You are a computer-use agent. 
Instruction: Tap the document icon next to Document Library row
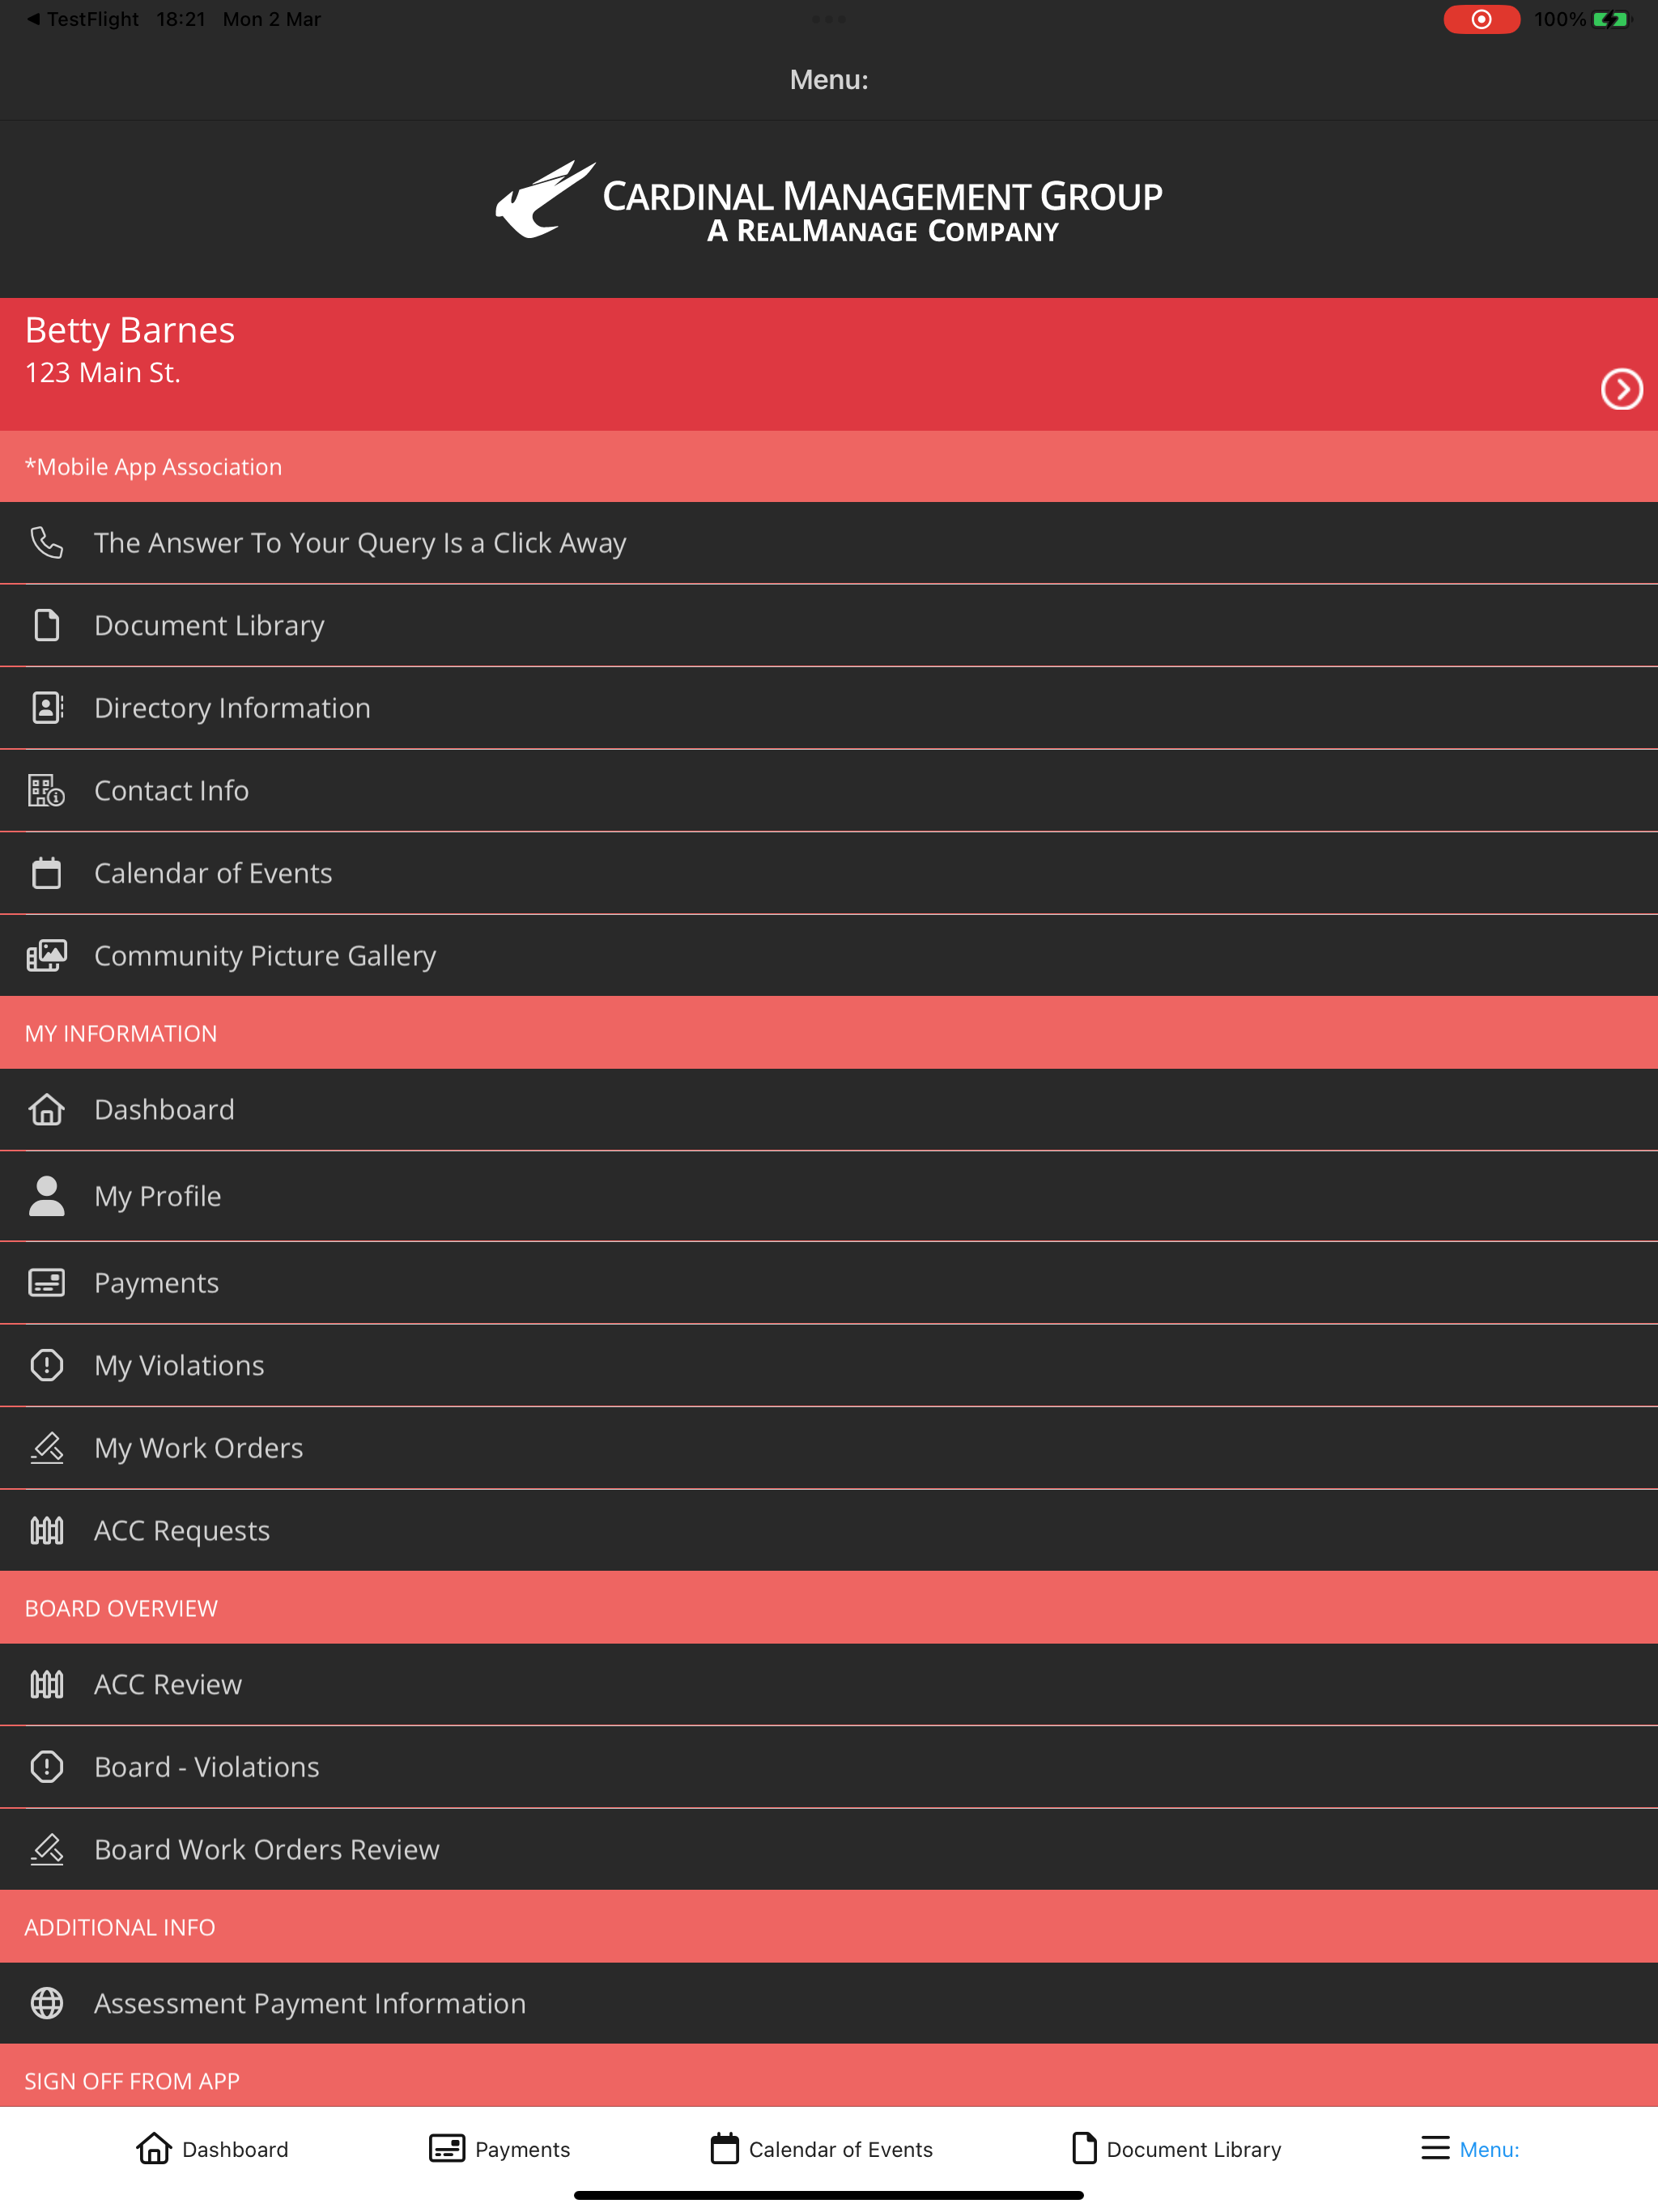46,625
